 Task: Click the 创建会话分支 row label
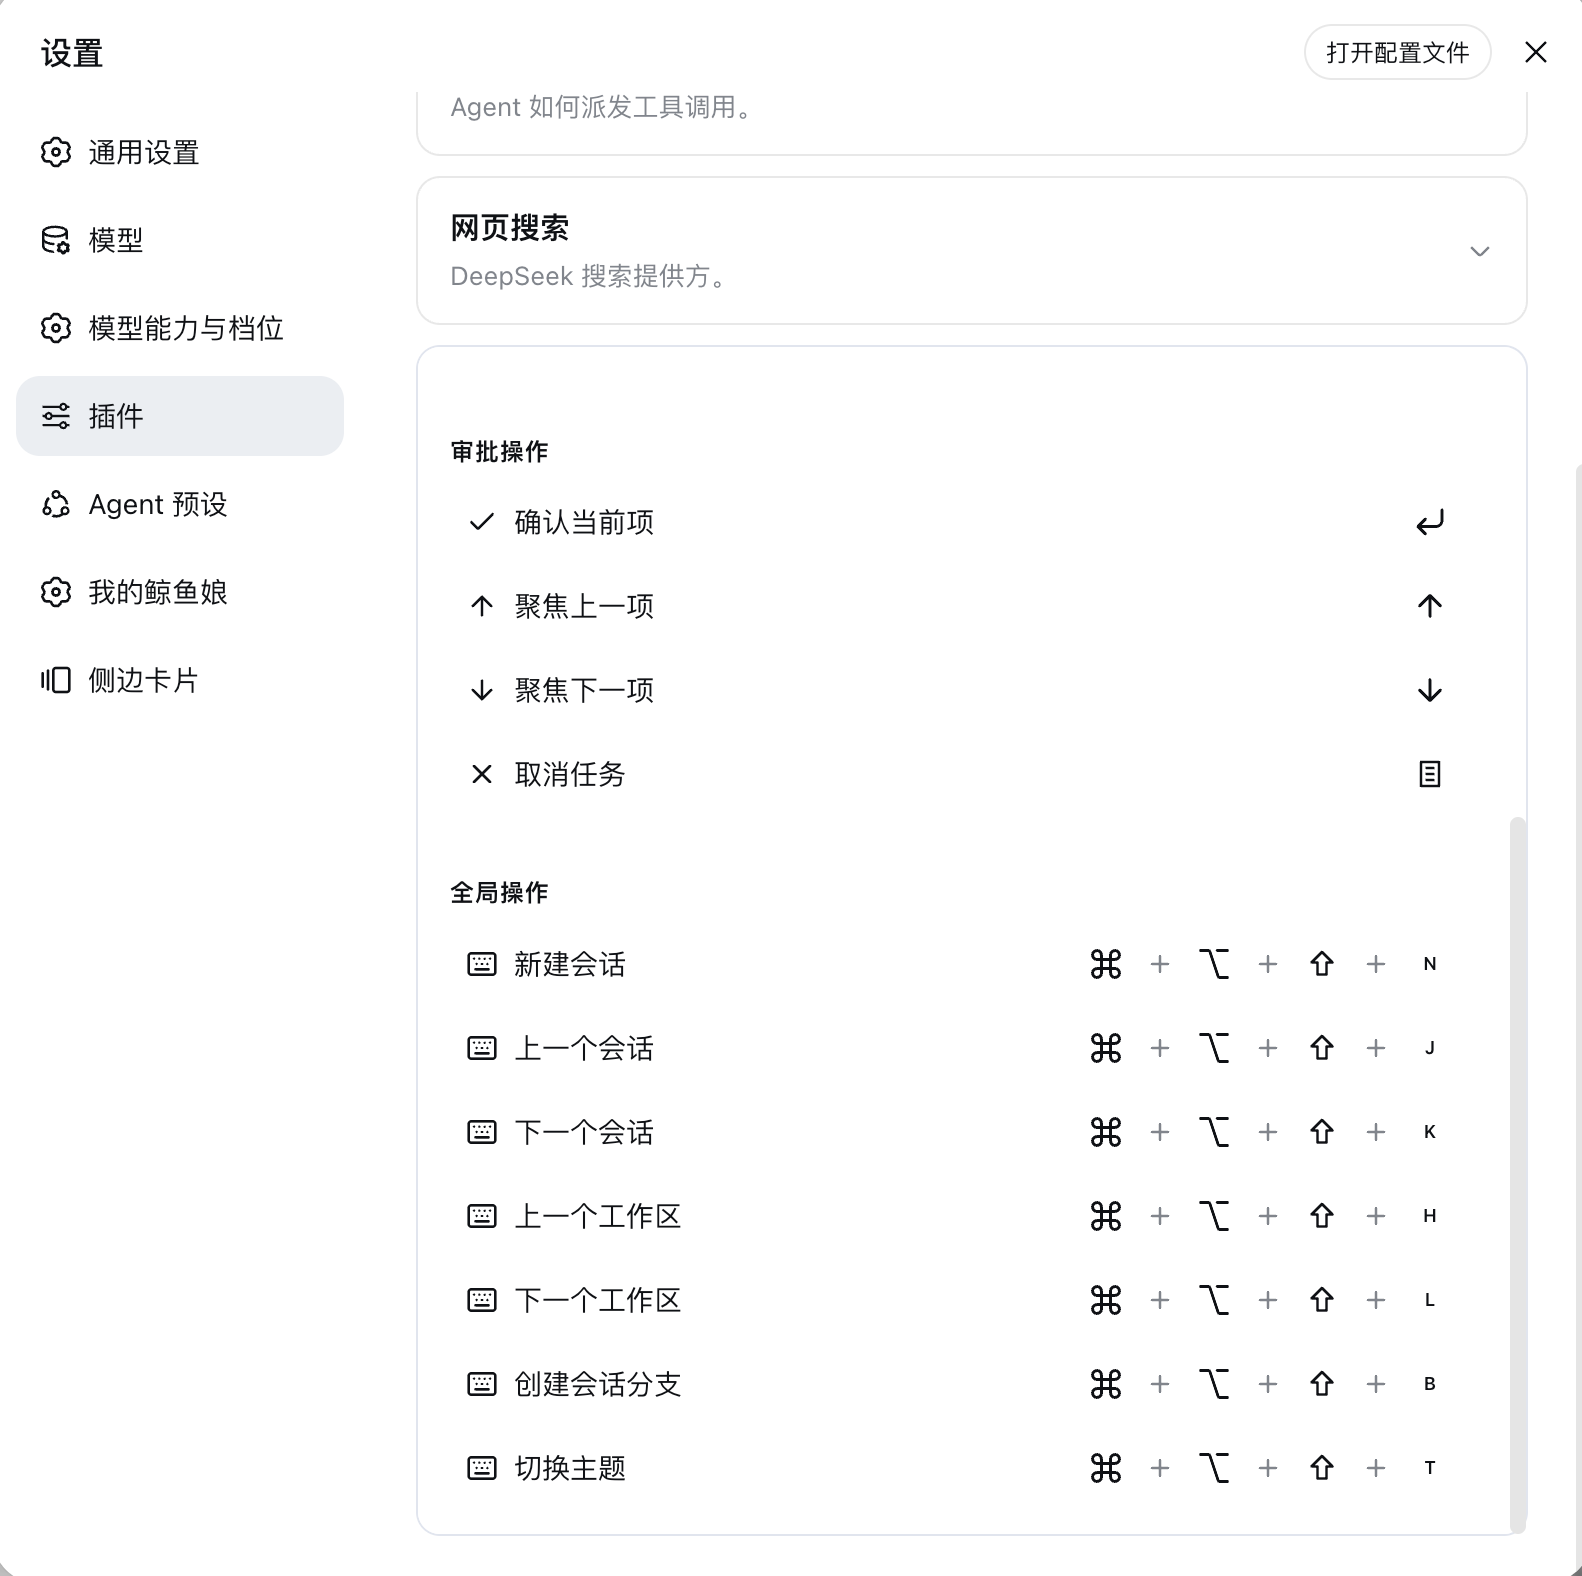[598, 1384]
